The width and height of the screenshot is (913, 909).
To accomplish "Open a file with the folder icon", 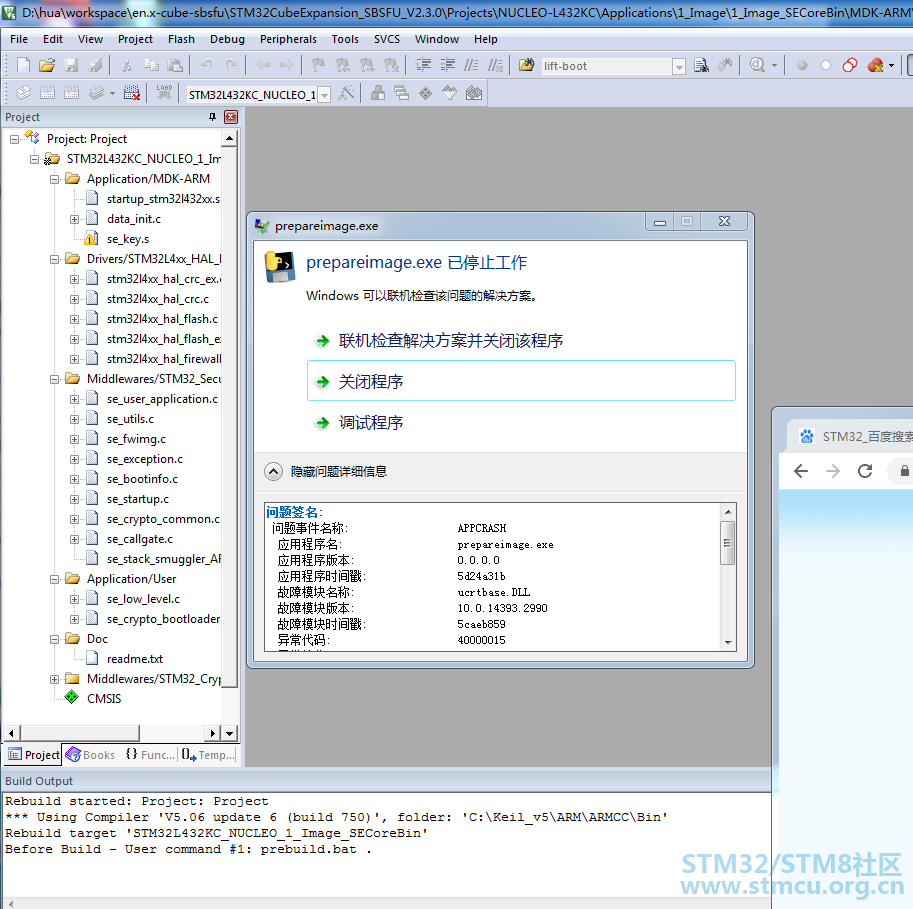I will pos(47,65).
